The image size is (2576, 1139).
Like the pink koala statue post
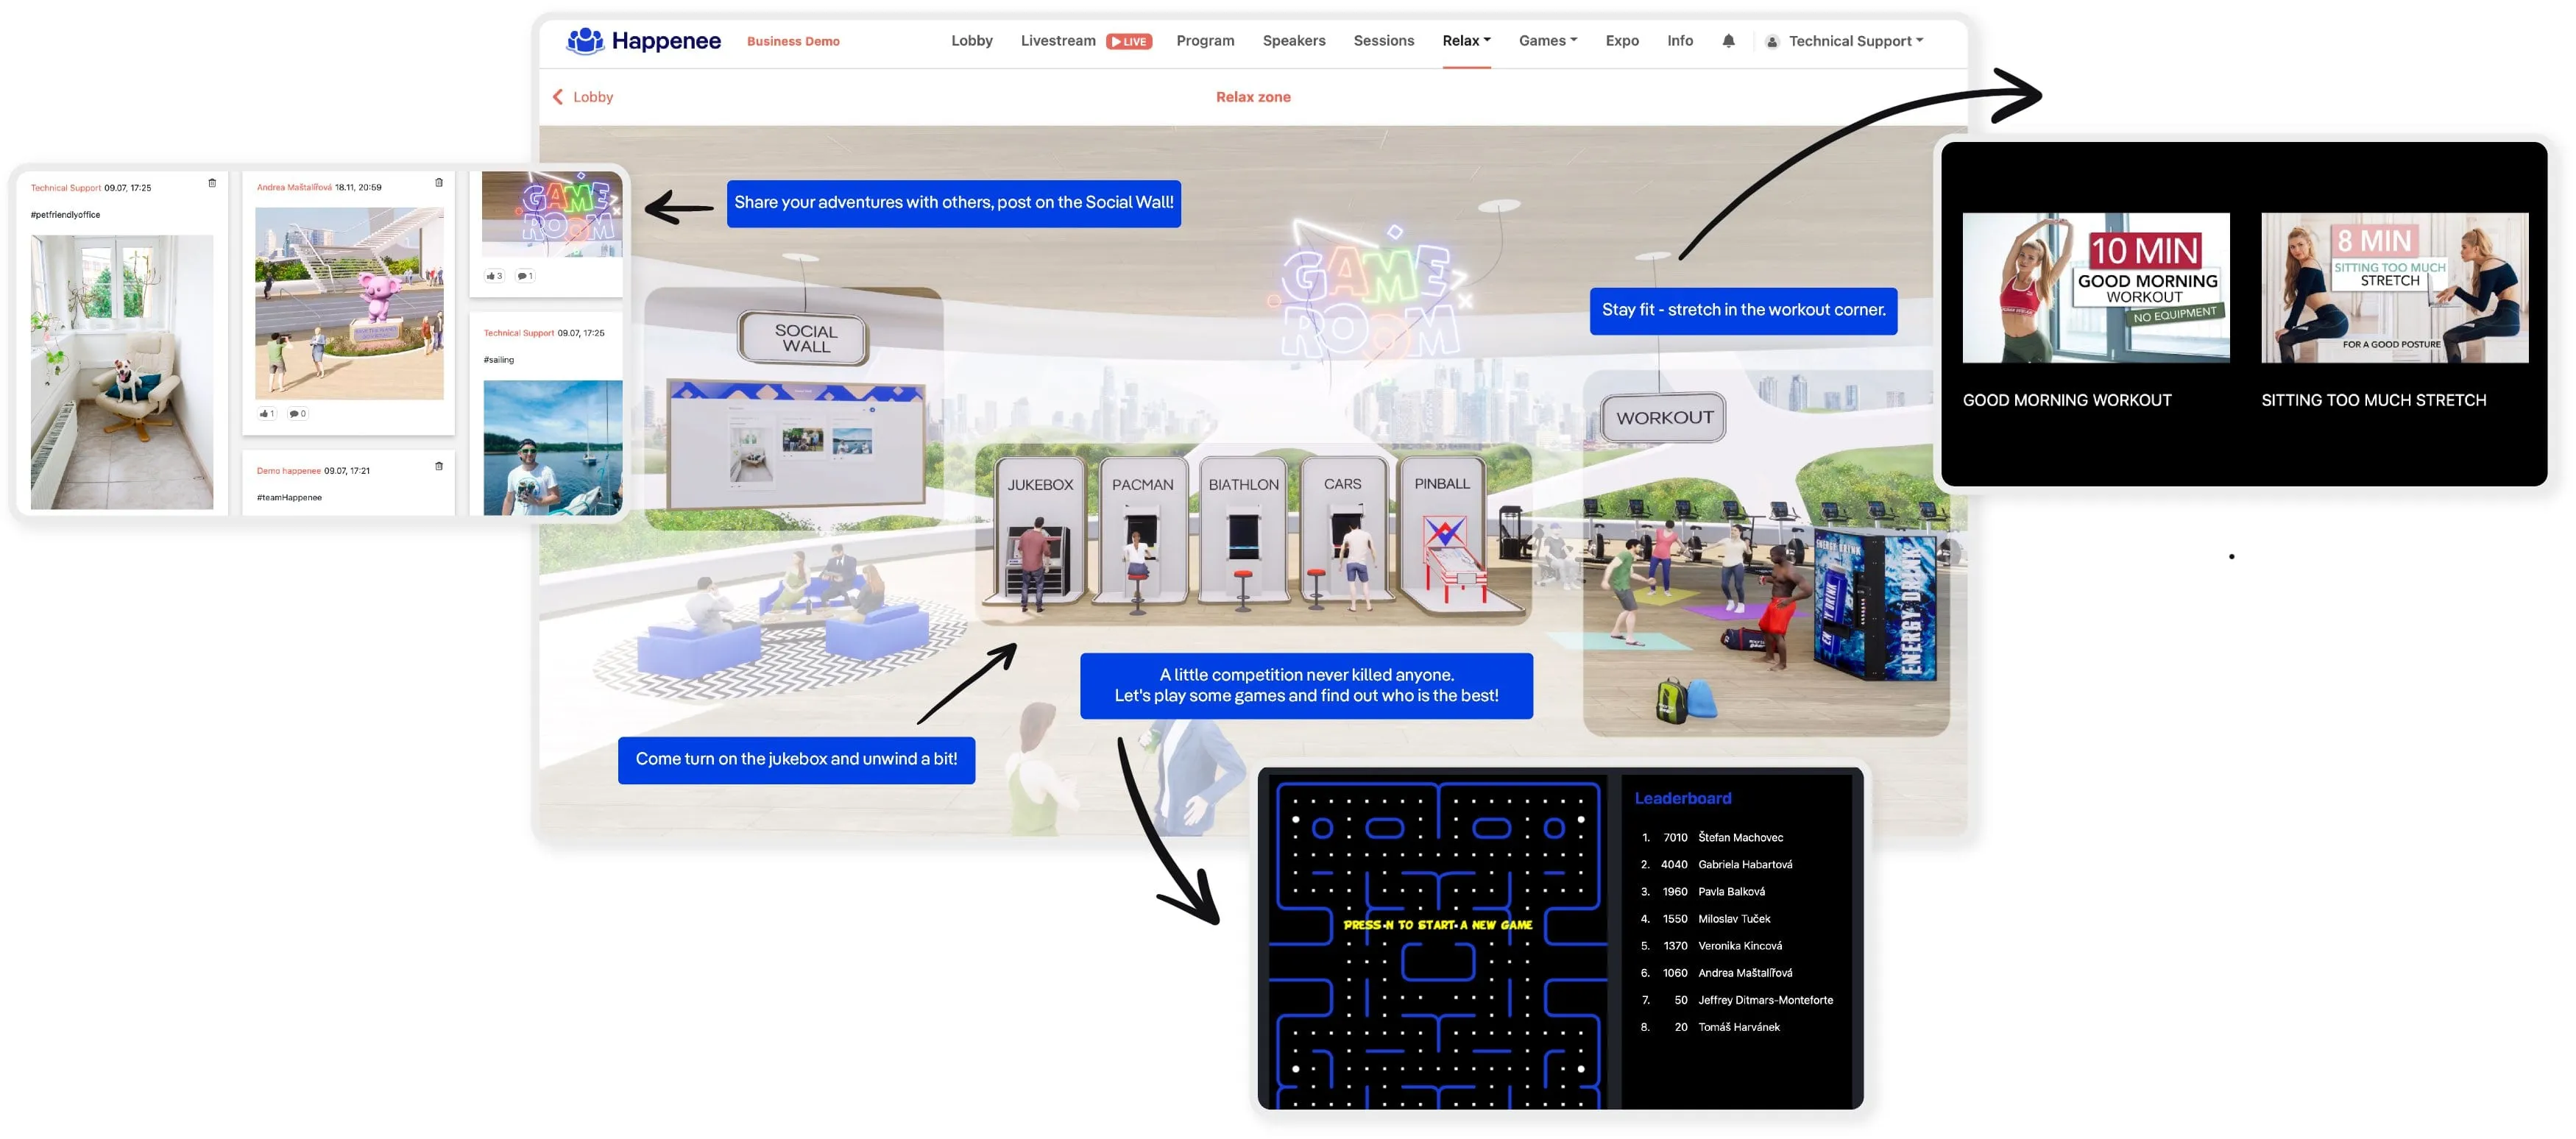click(x=266, y=414)
